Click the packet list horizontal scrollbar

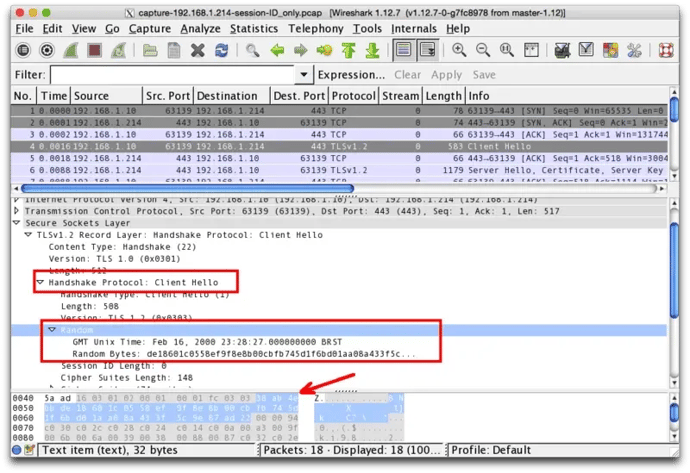point(200,187)
